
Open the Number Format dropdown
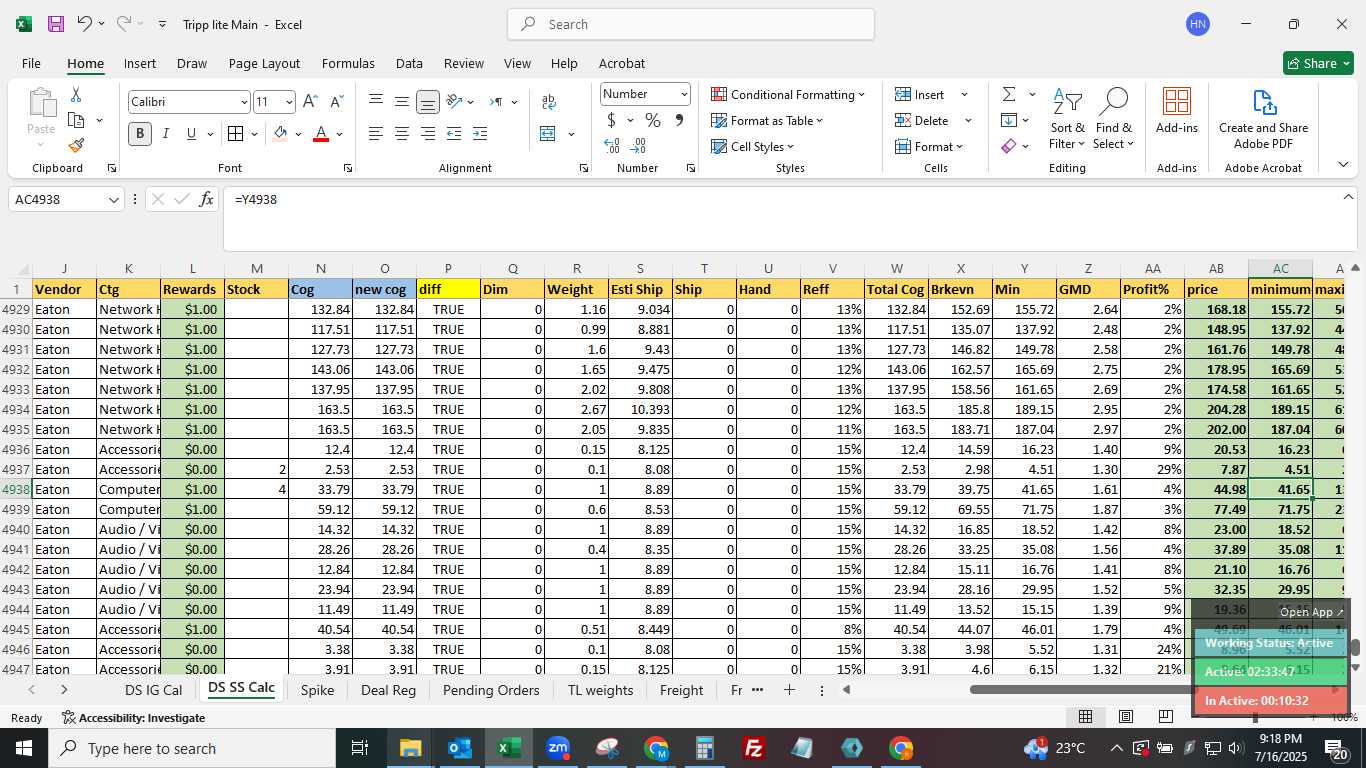[x=684, y=94]
